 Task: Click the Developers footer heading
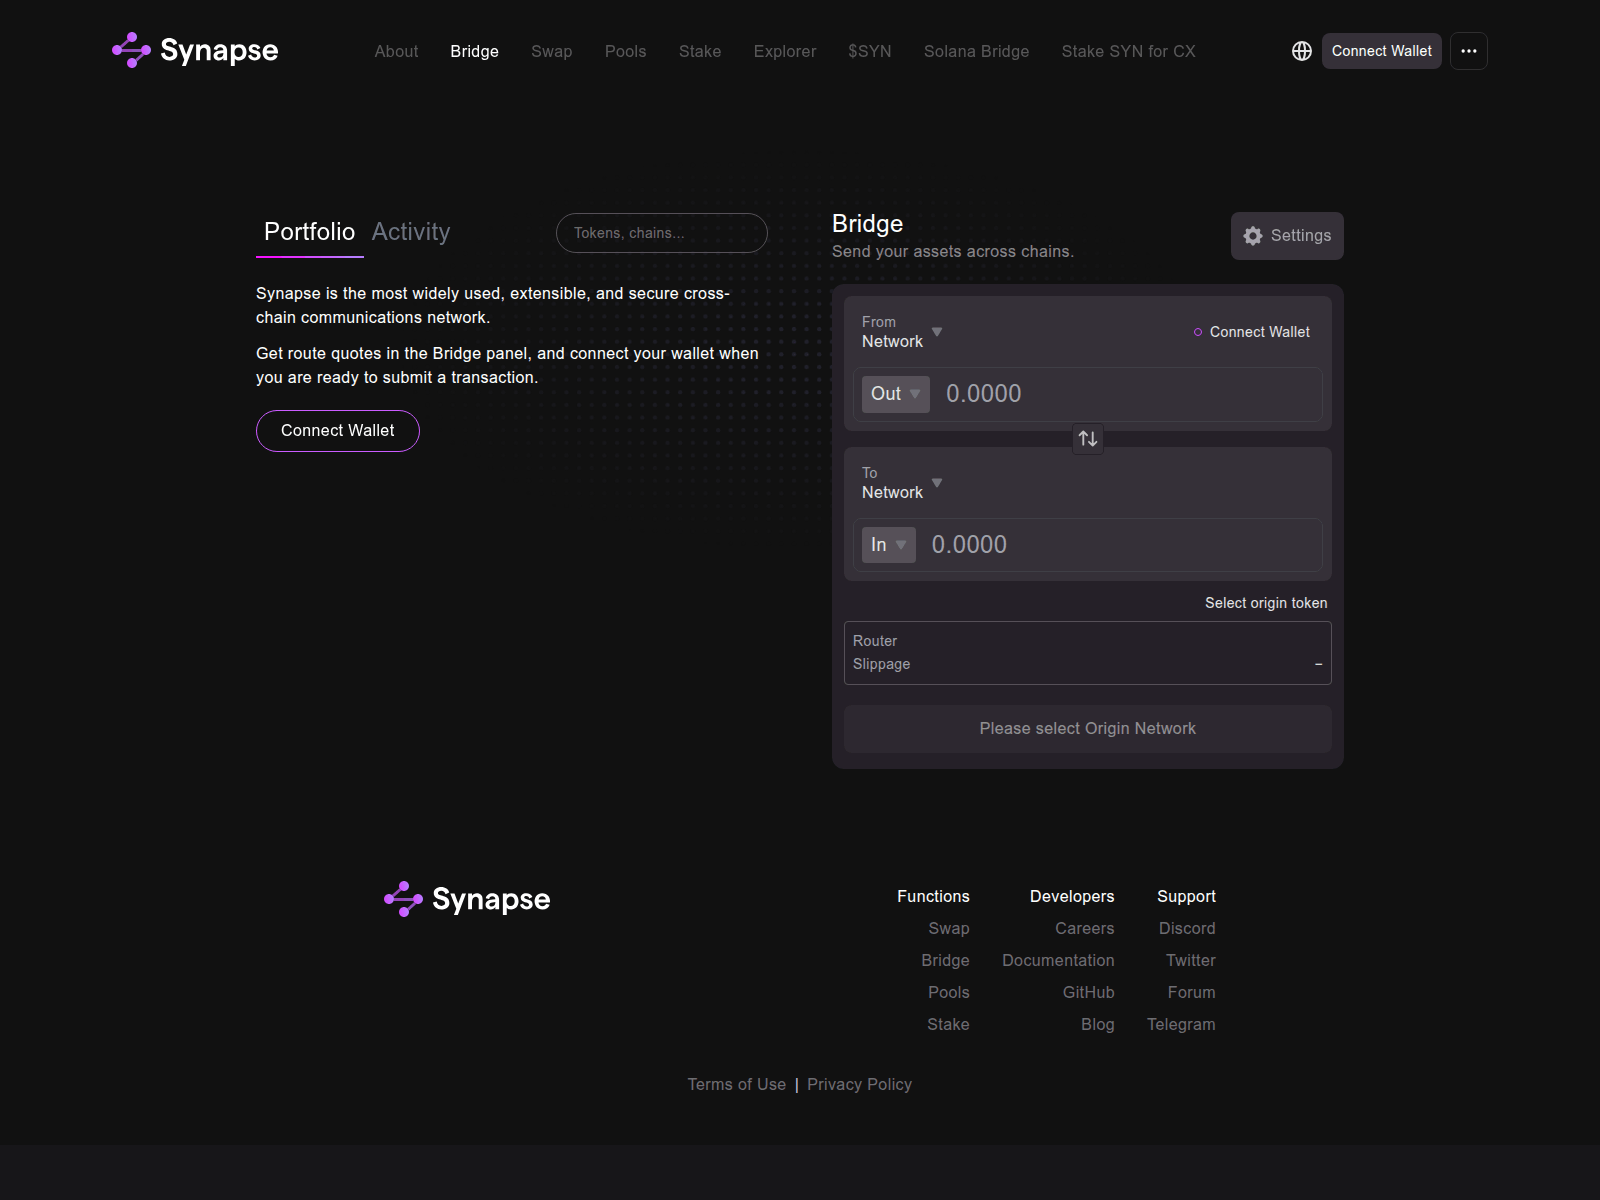pos(1072,897)
